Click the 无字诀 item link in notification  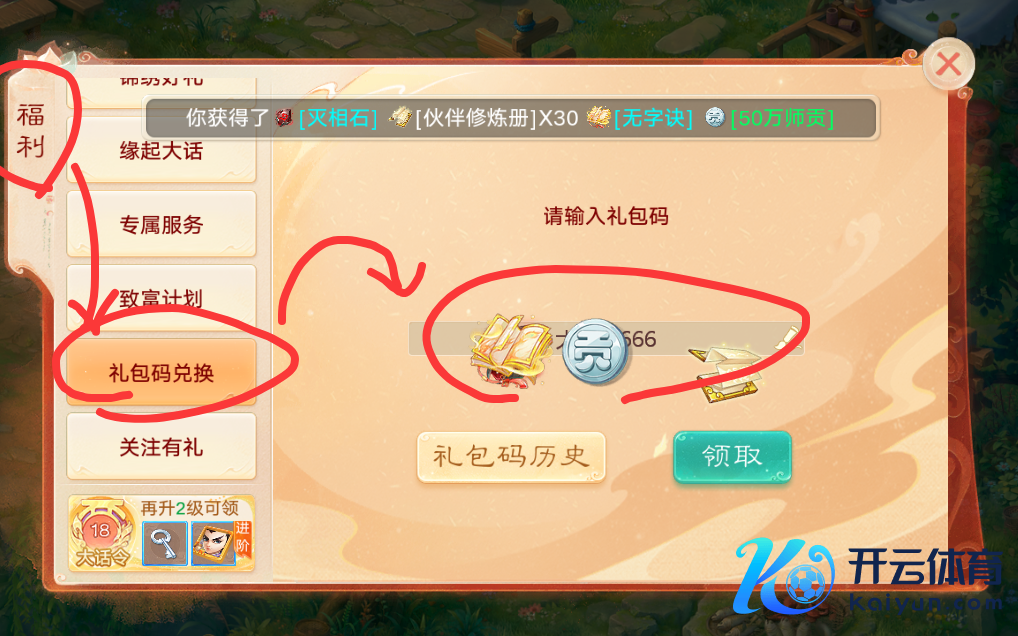(653, 118)
